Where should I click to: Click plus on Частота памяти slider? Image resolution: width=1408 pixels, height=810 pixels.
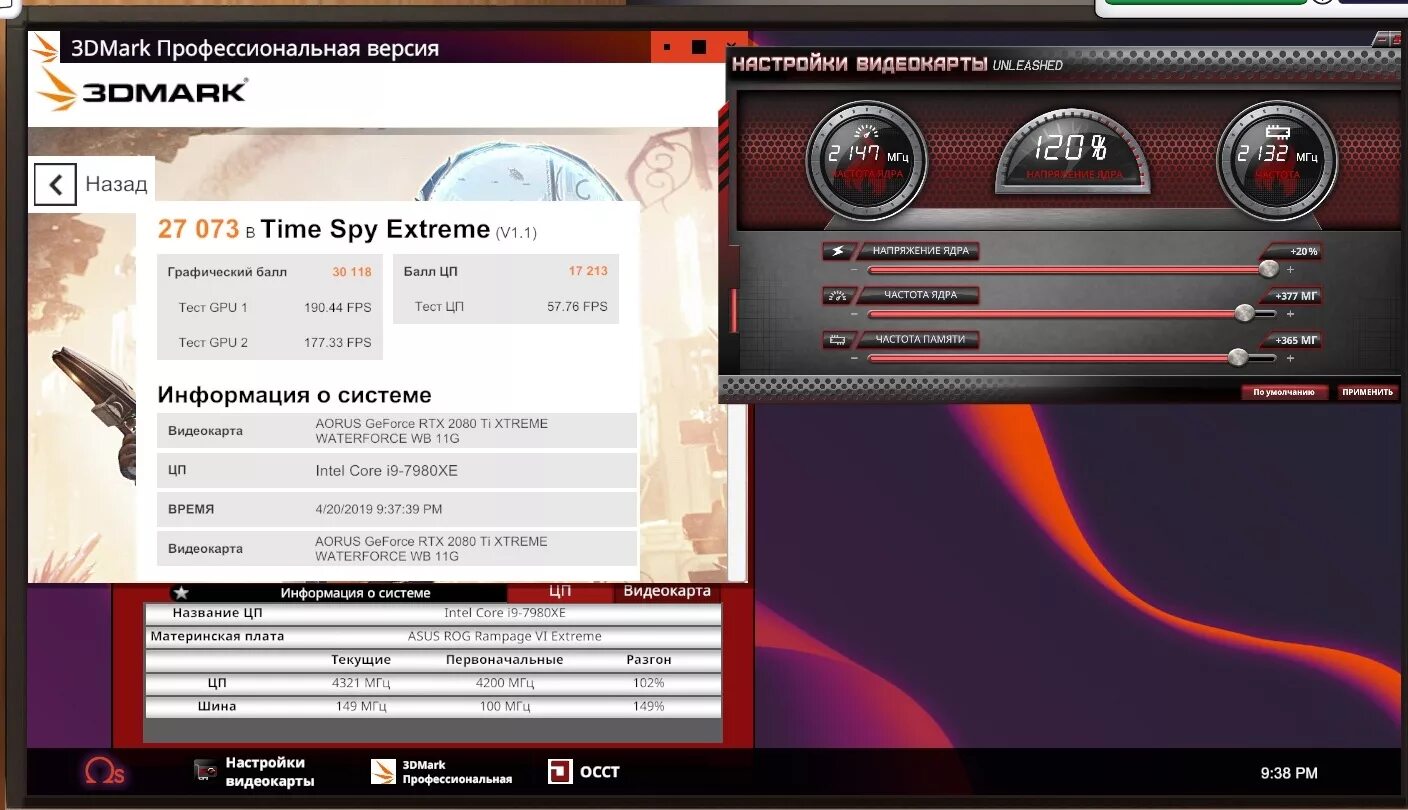(x=1290, y=358)
